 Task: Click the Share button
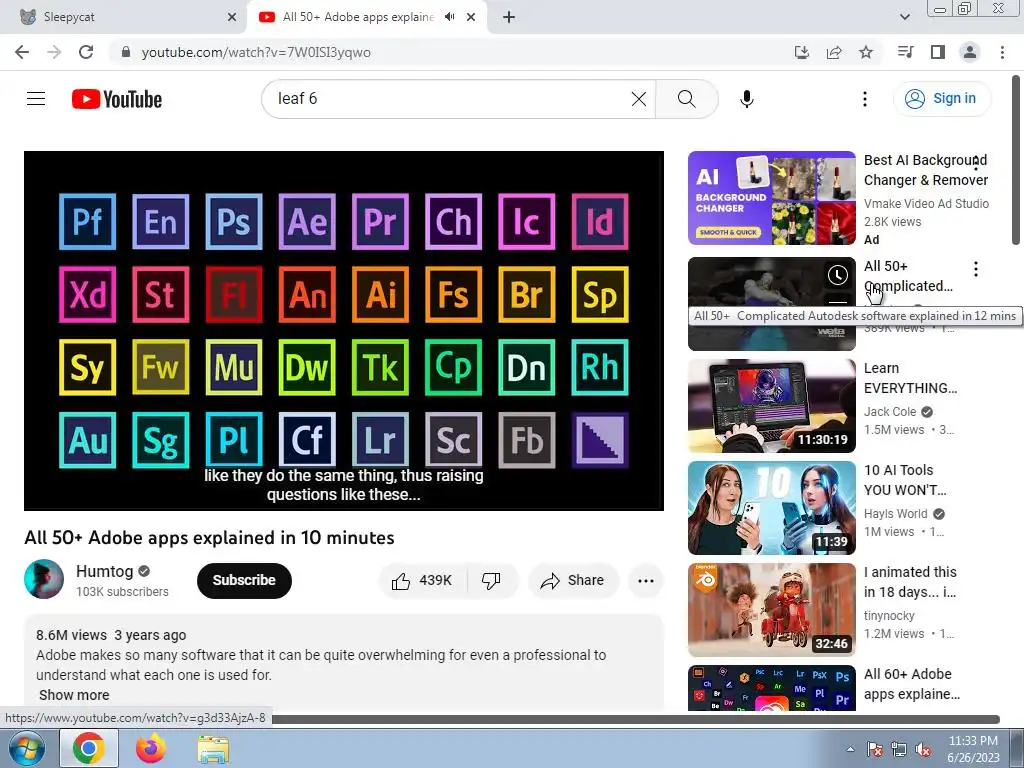(x=573, y=581)
